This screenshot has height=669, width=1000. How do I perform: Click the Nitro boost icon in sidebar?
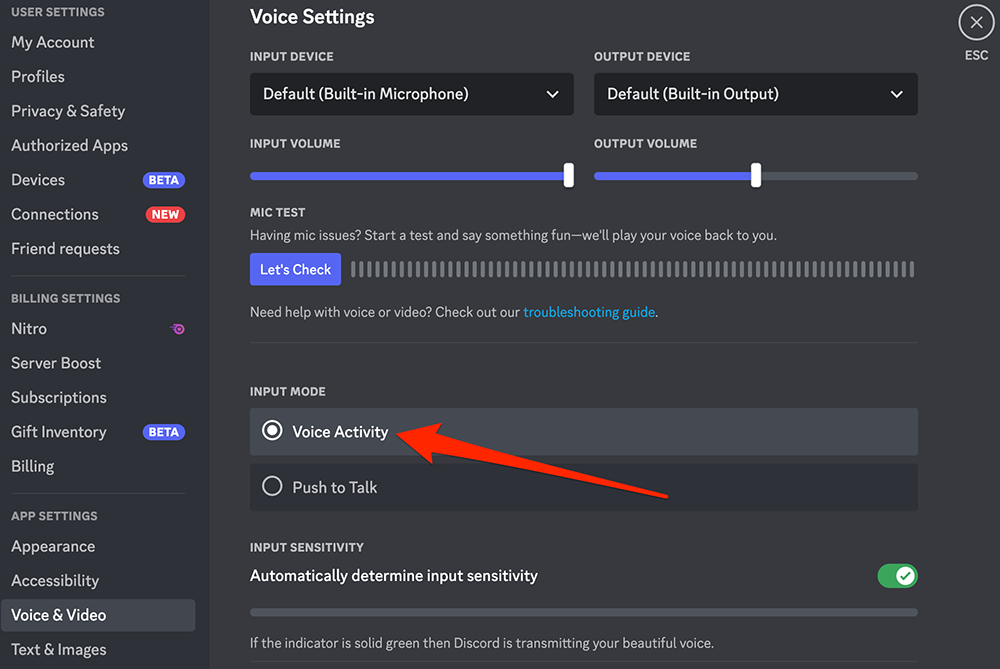[x=177, y=329]
